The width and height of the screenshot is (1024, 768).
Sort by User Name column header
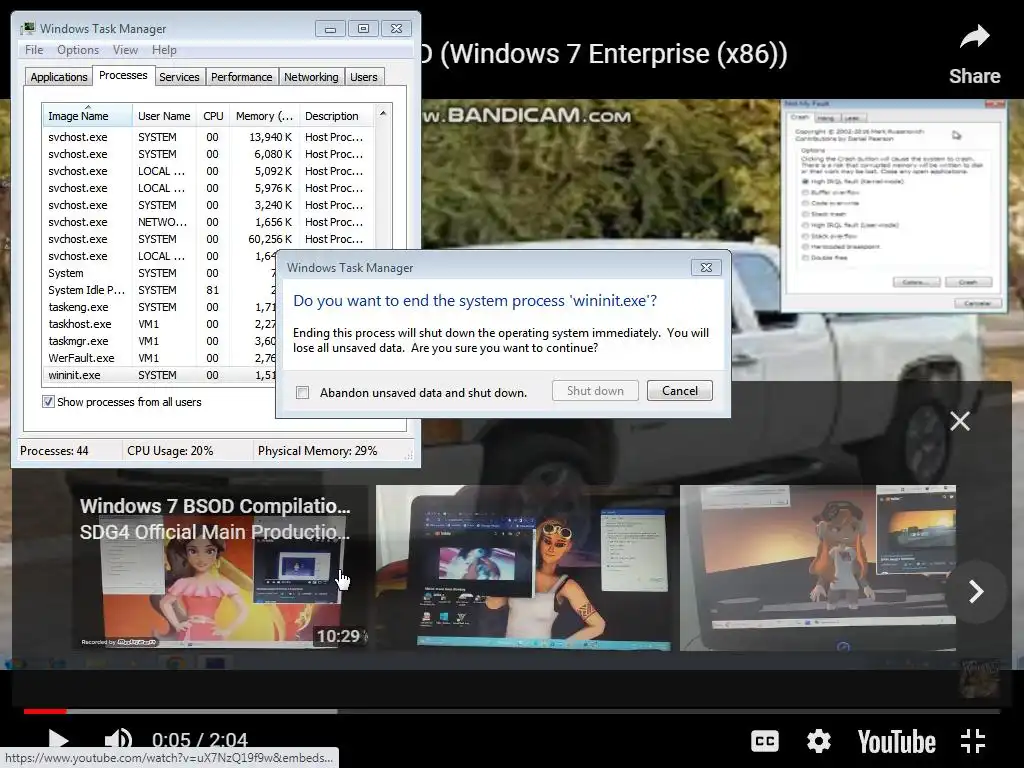164,116
